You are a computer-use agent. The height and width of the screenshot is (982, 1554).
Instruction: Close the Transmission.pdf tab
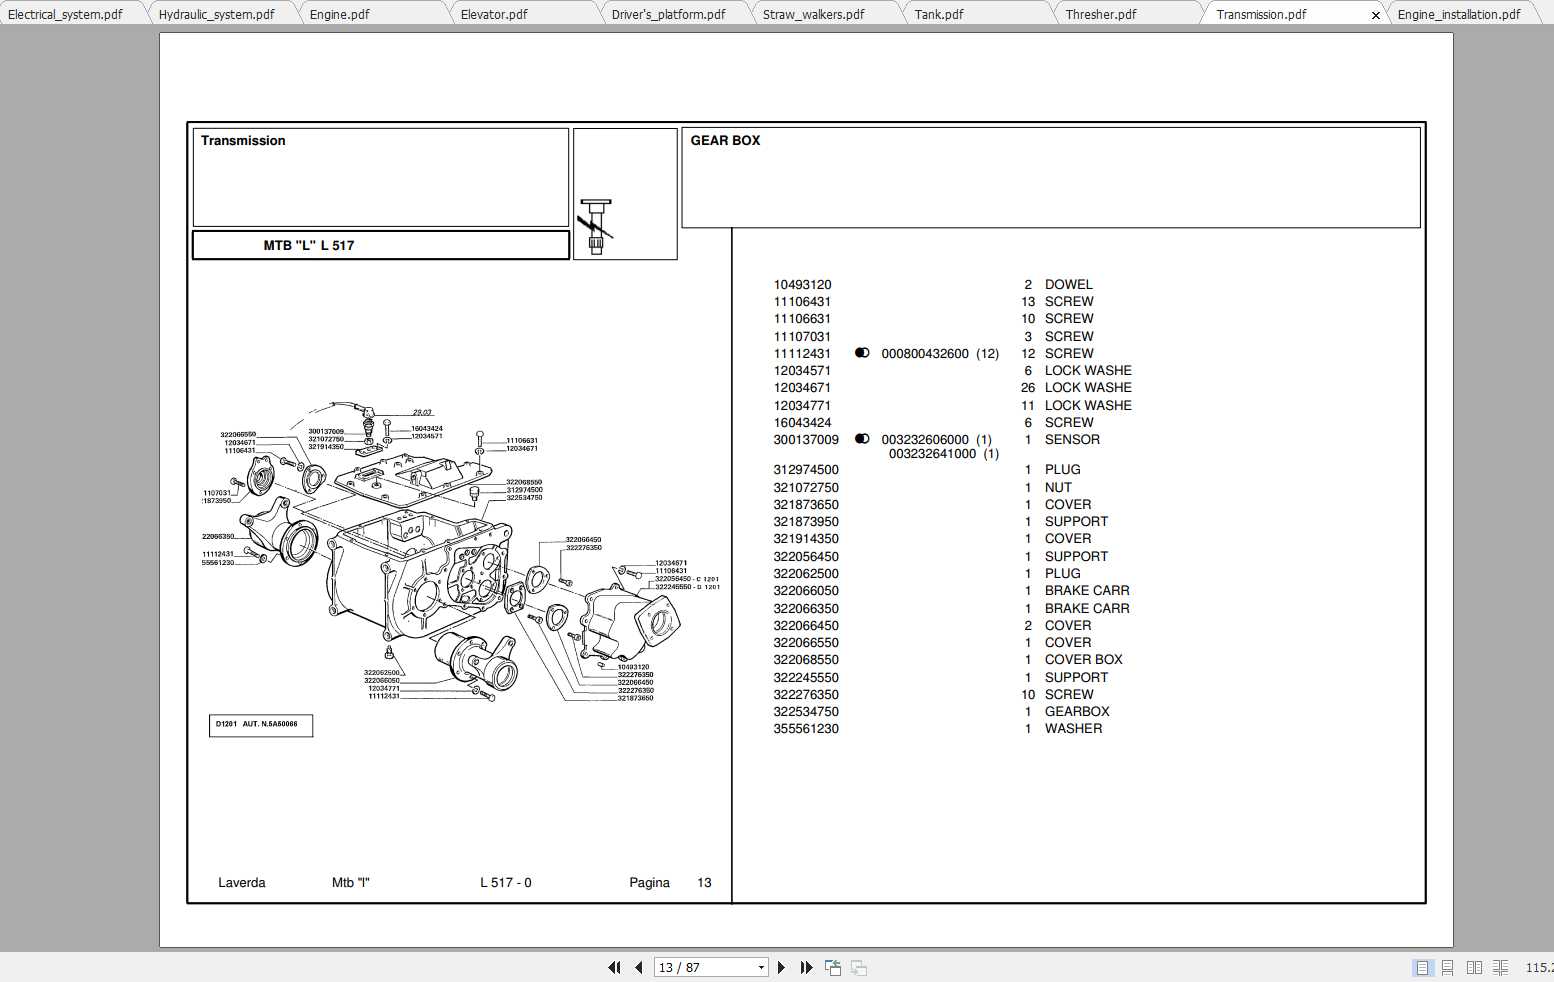pos(1376,14)
